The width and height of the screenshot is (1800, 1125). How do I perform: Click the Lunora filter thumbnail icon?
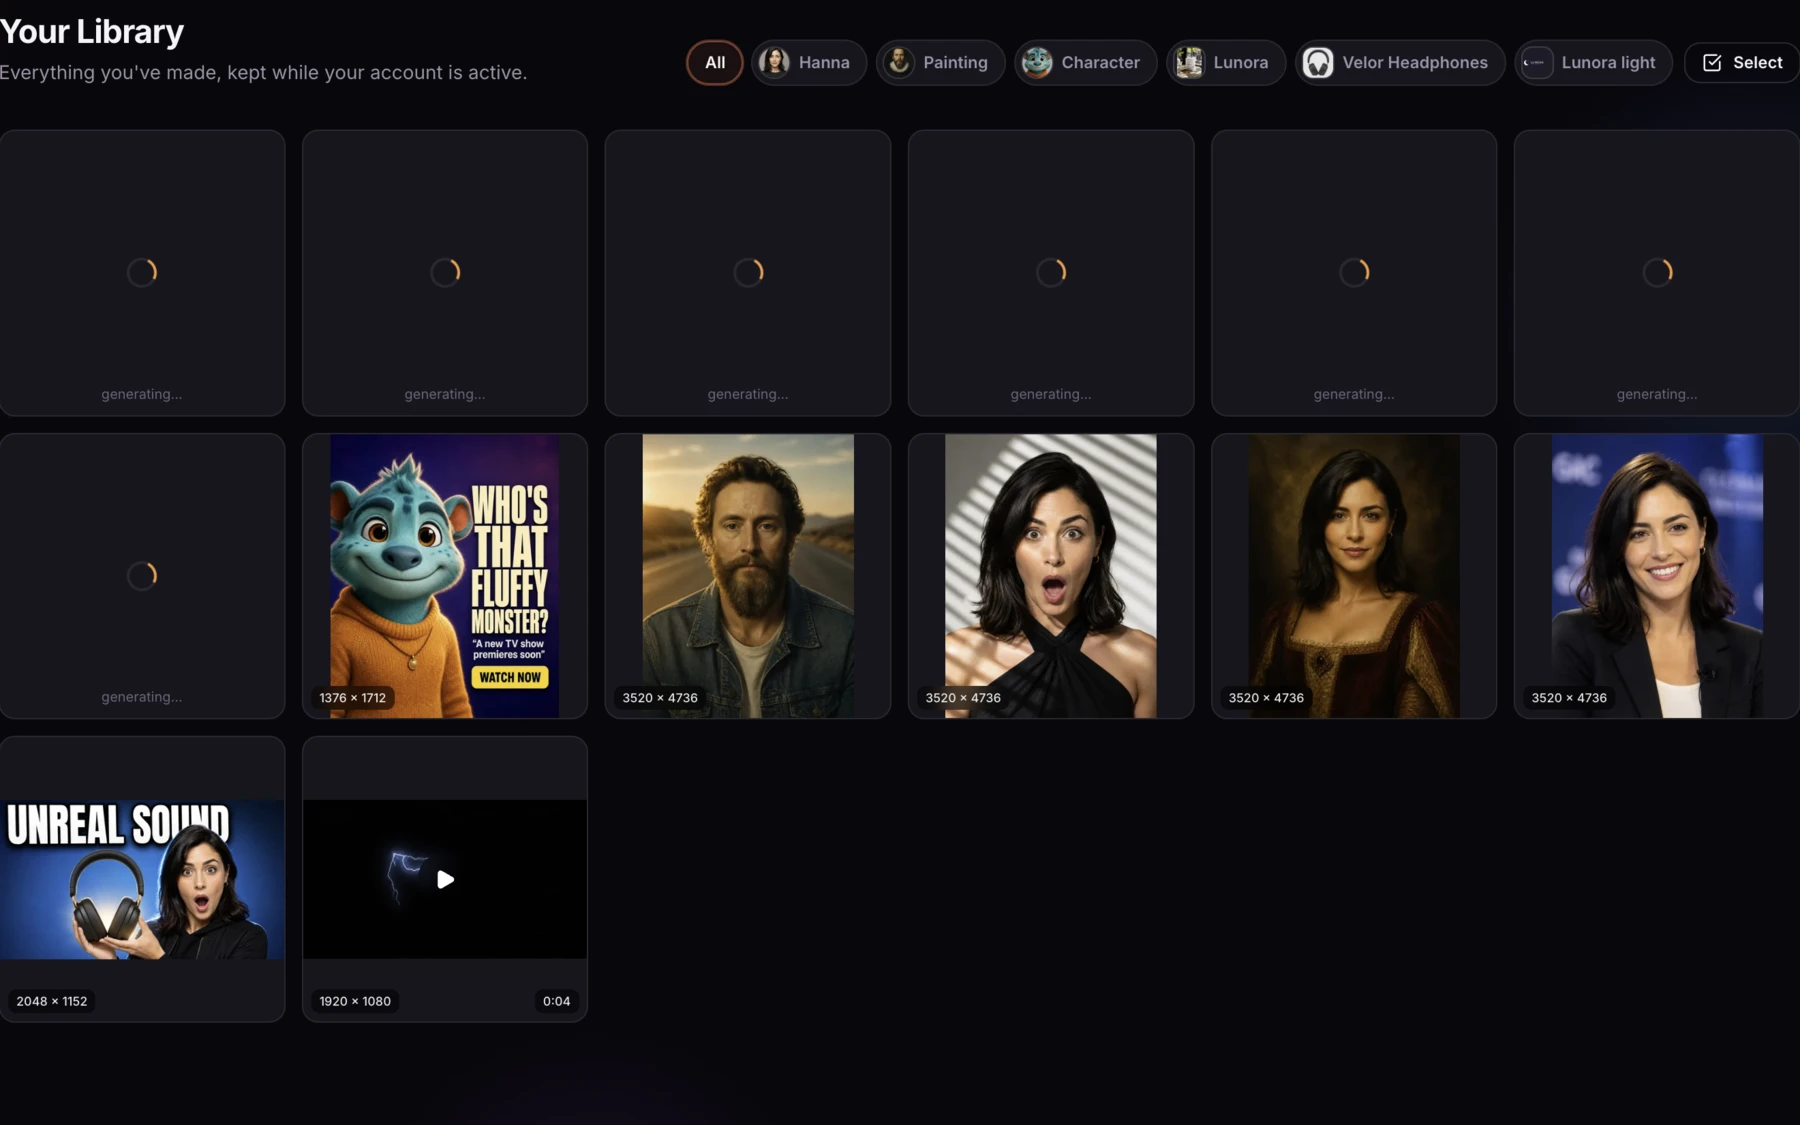pos(1189,62)
